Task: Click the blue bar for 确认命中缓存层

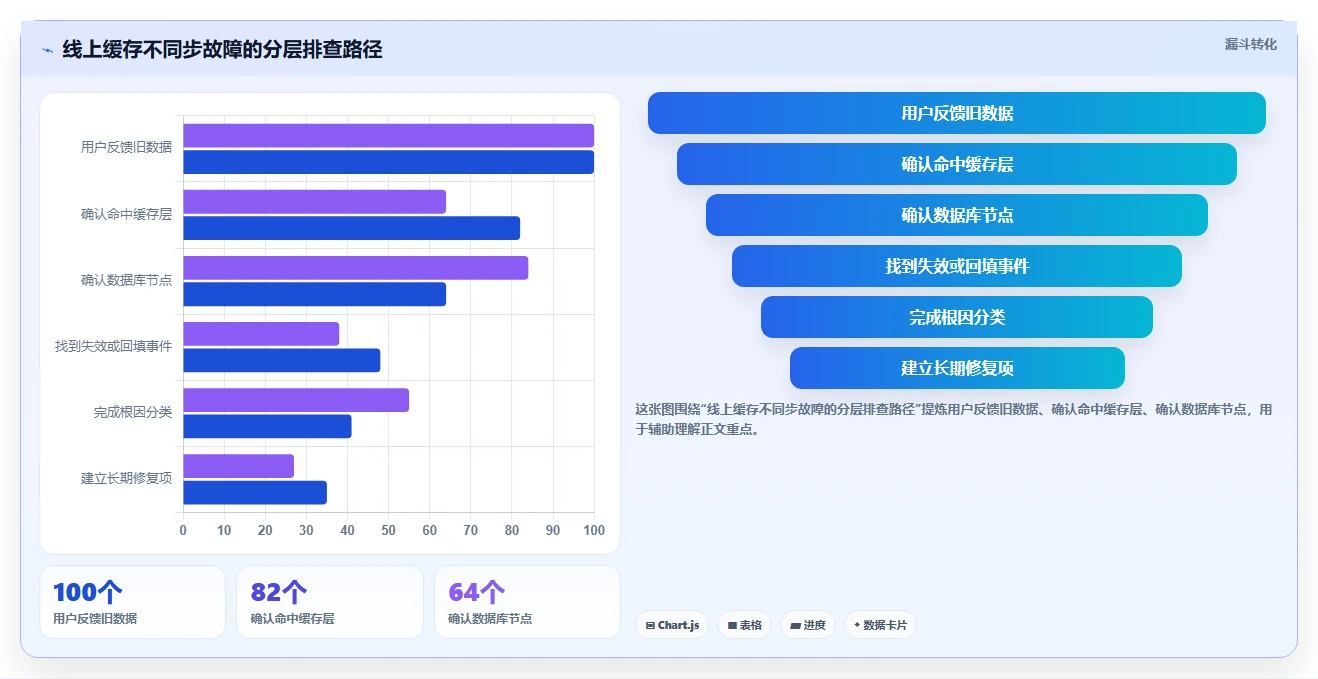Action: [x=351, y=228]
